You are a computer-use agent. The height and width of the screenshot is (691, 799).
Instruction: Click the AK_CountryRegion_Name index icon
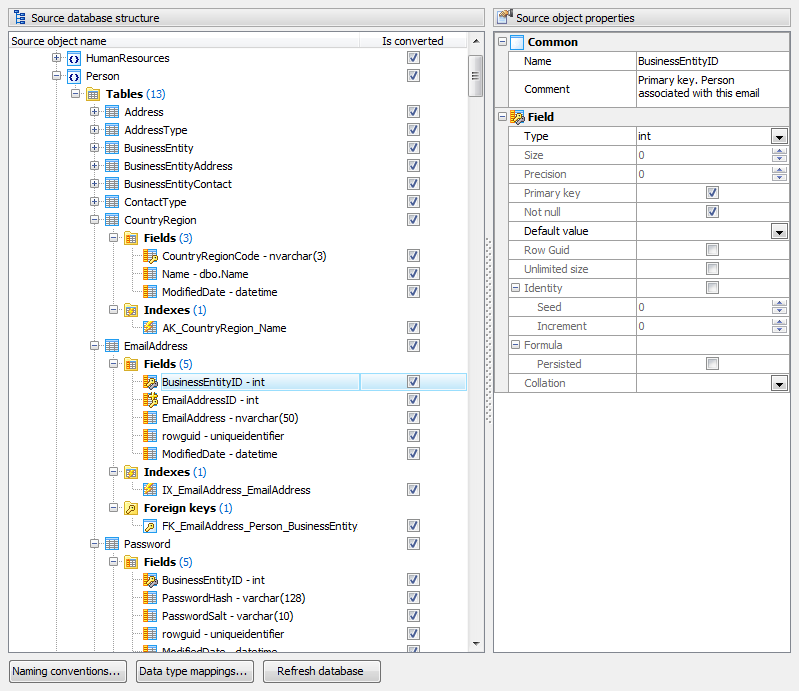coord(150,328)
